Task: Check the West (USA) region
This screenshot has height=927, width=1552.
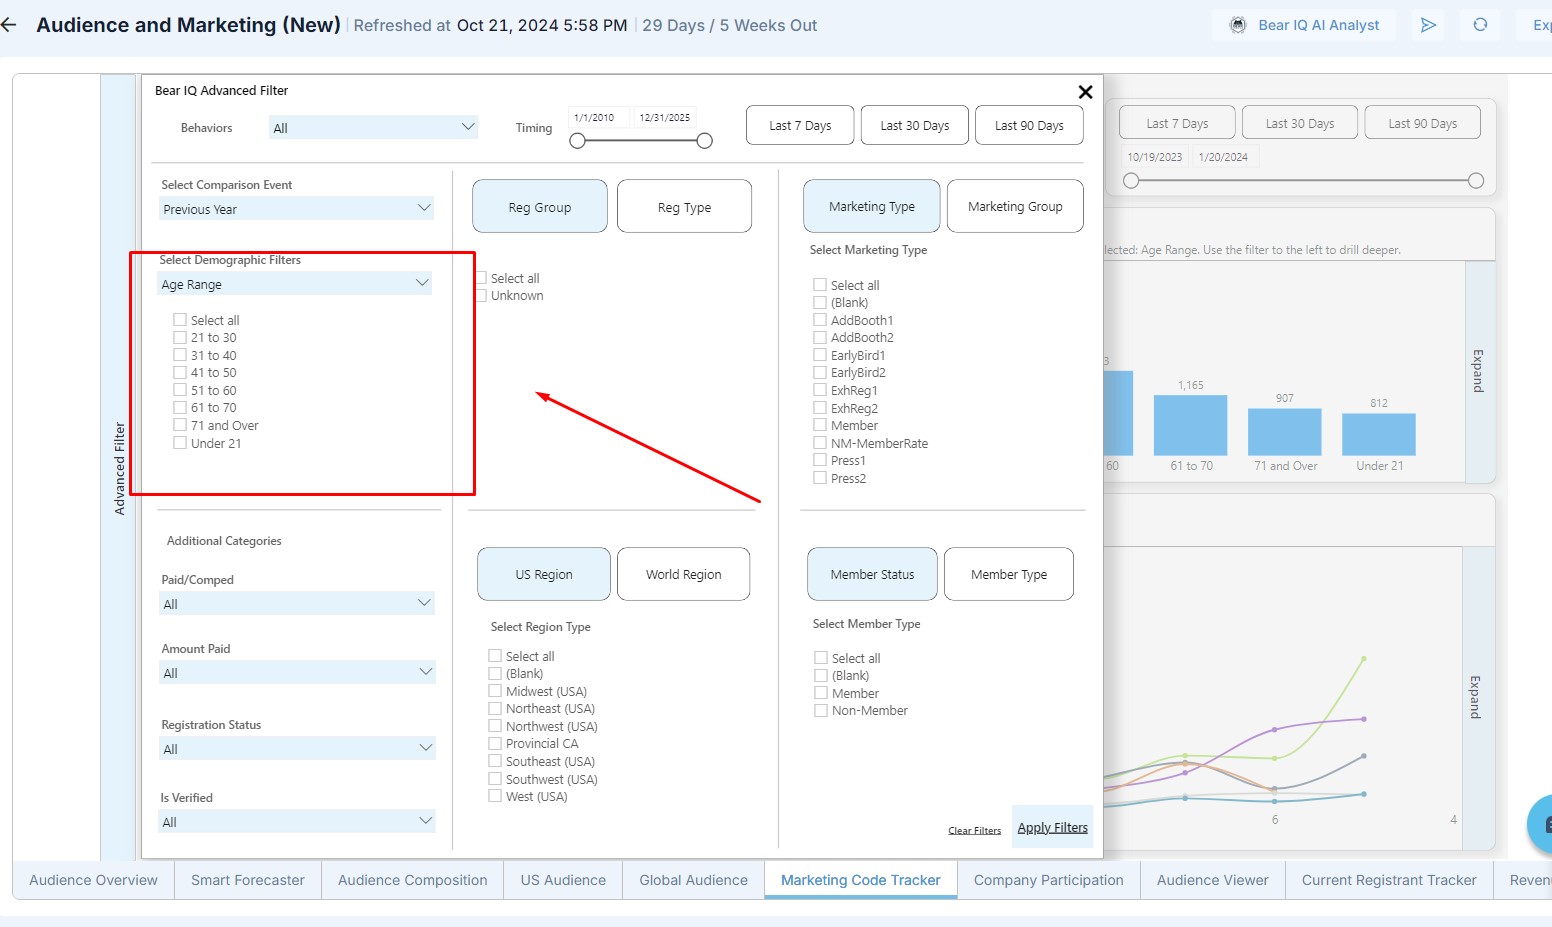Action: (x=495, y=796)
